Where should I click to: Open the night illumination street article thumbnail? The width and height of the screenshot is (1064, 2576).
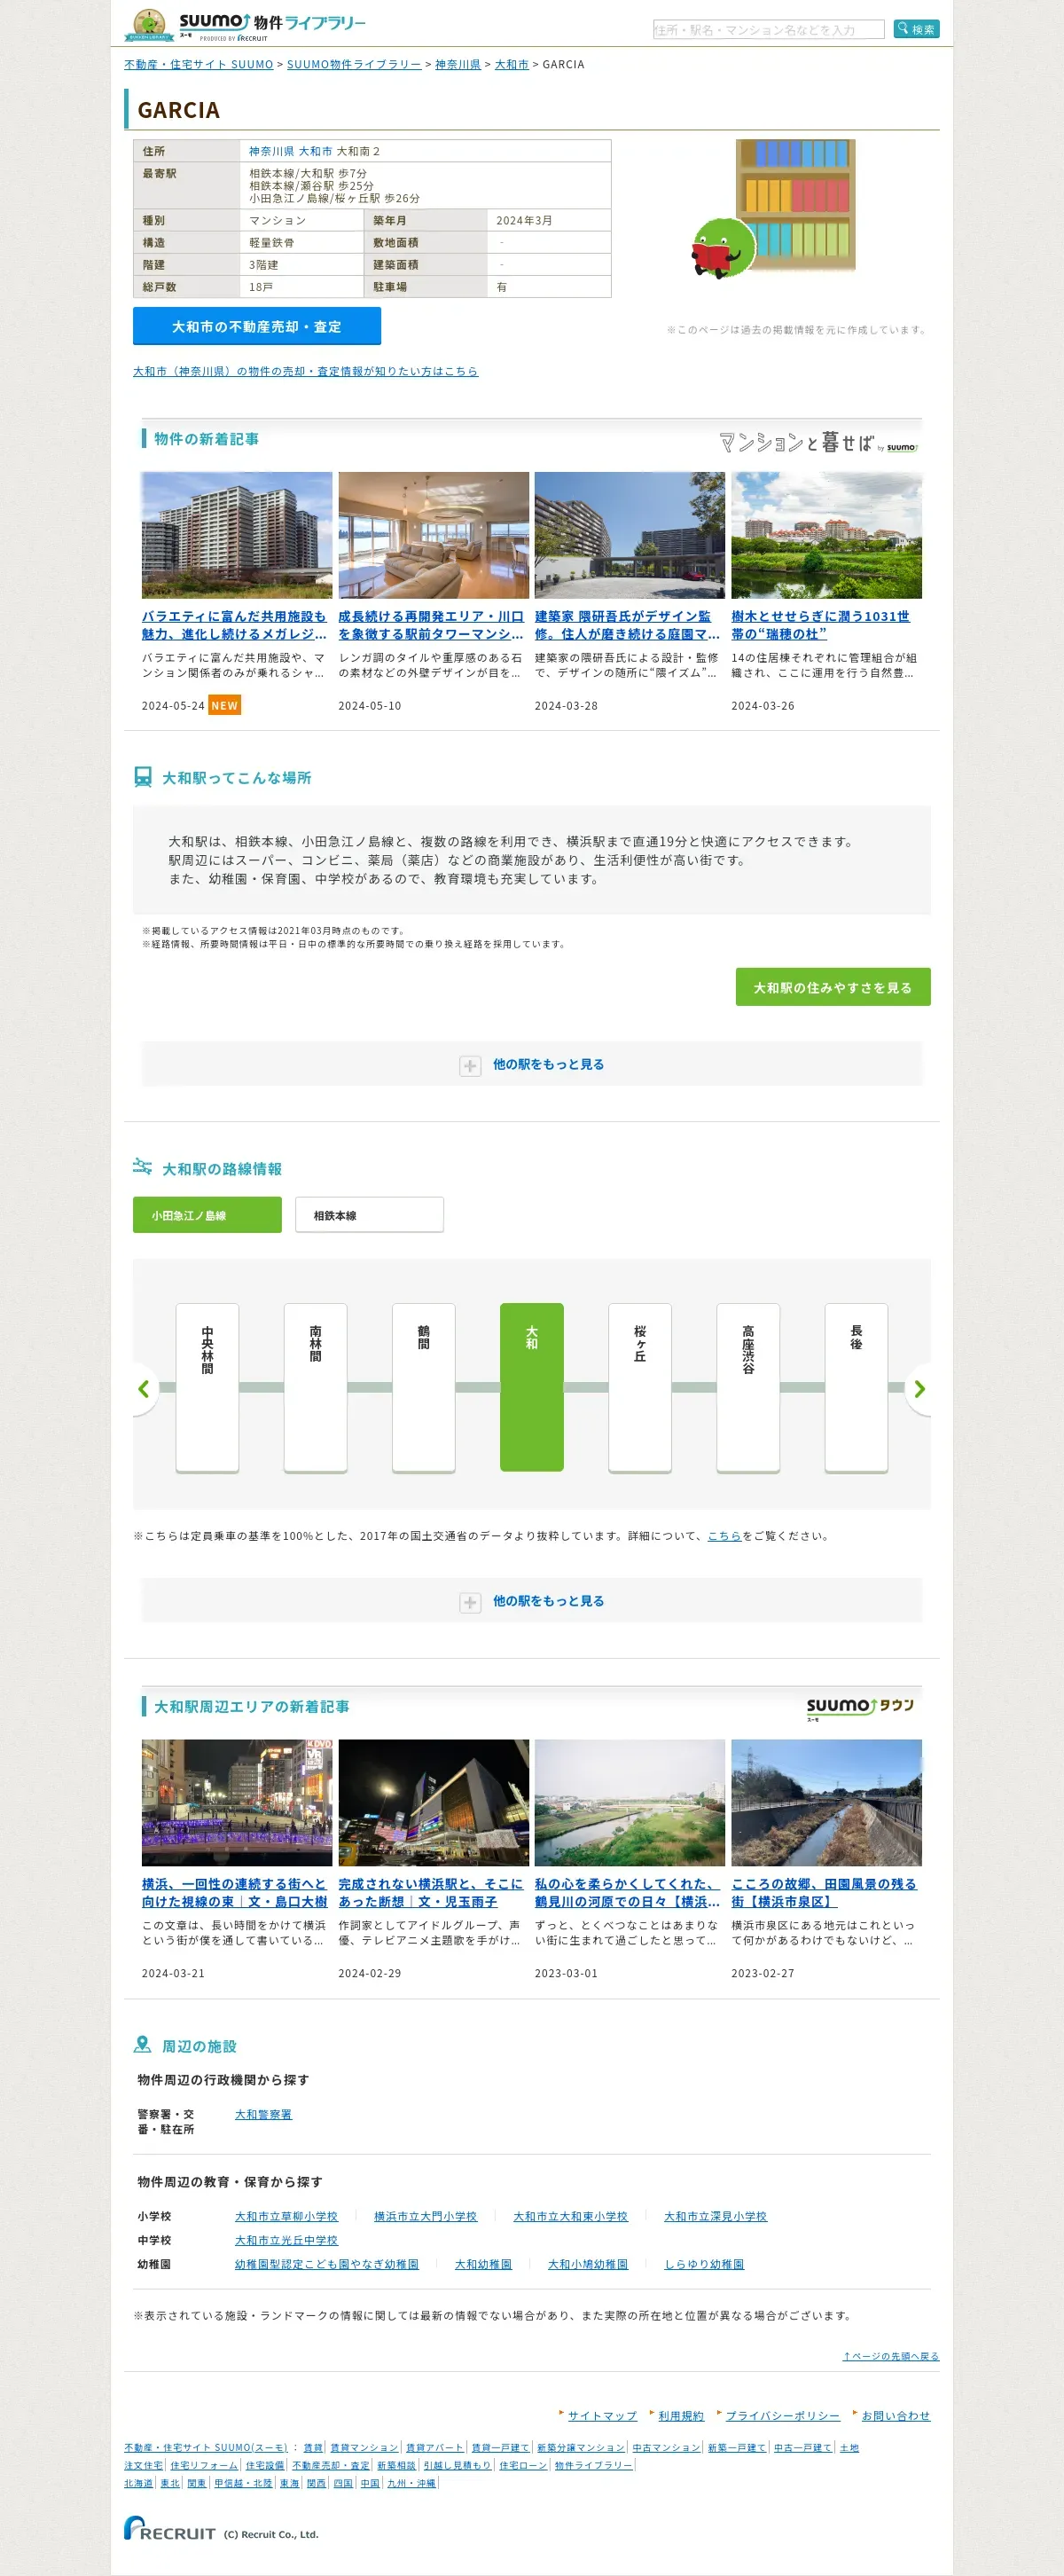237,1803
